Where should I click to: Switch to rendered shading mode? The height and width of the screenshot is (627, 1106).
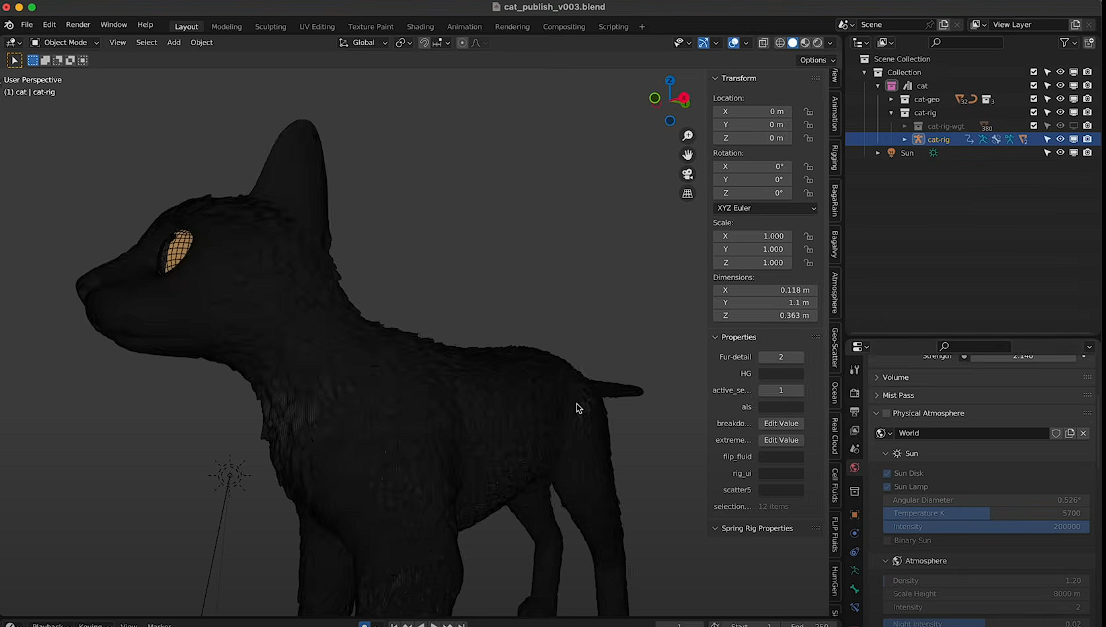pos(818,43)
